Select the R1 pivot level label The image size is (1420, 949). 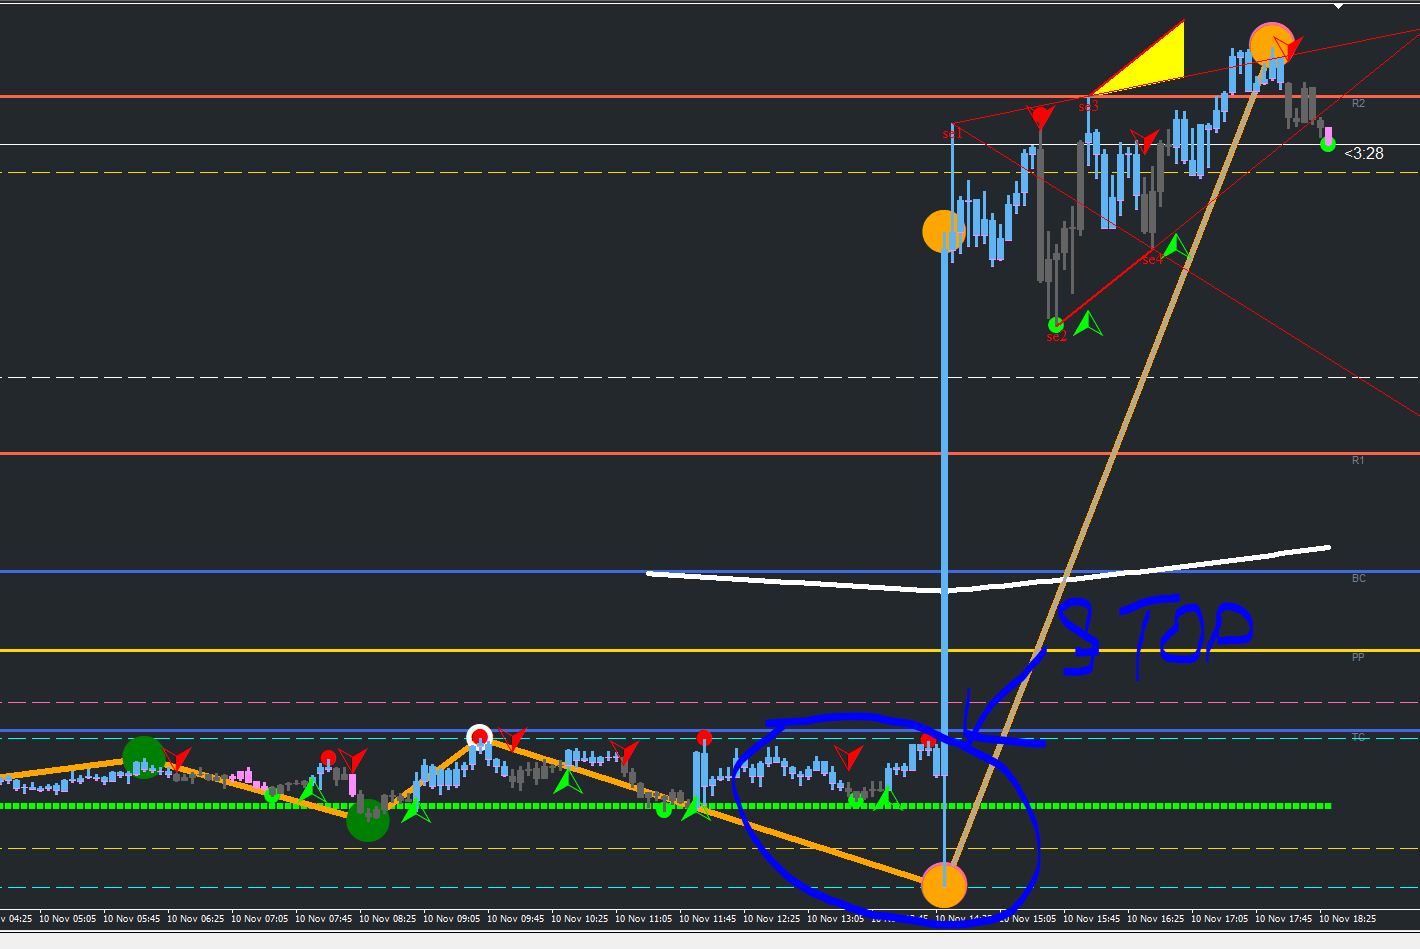coord(1358,460)
